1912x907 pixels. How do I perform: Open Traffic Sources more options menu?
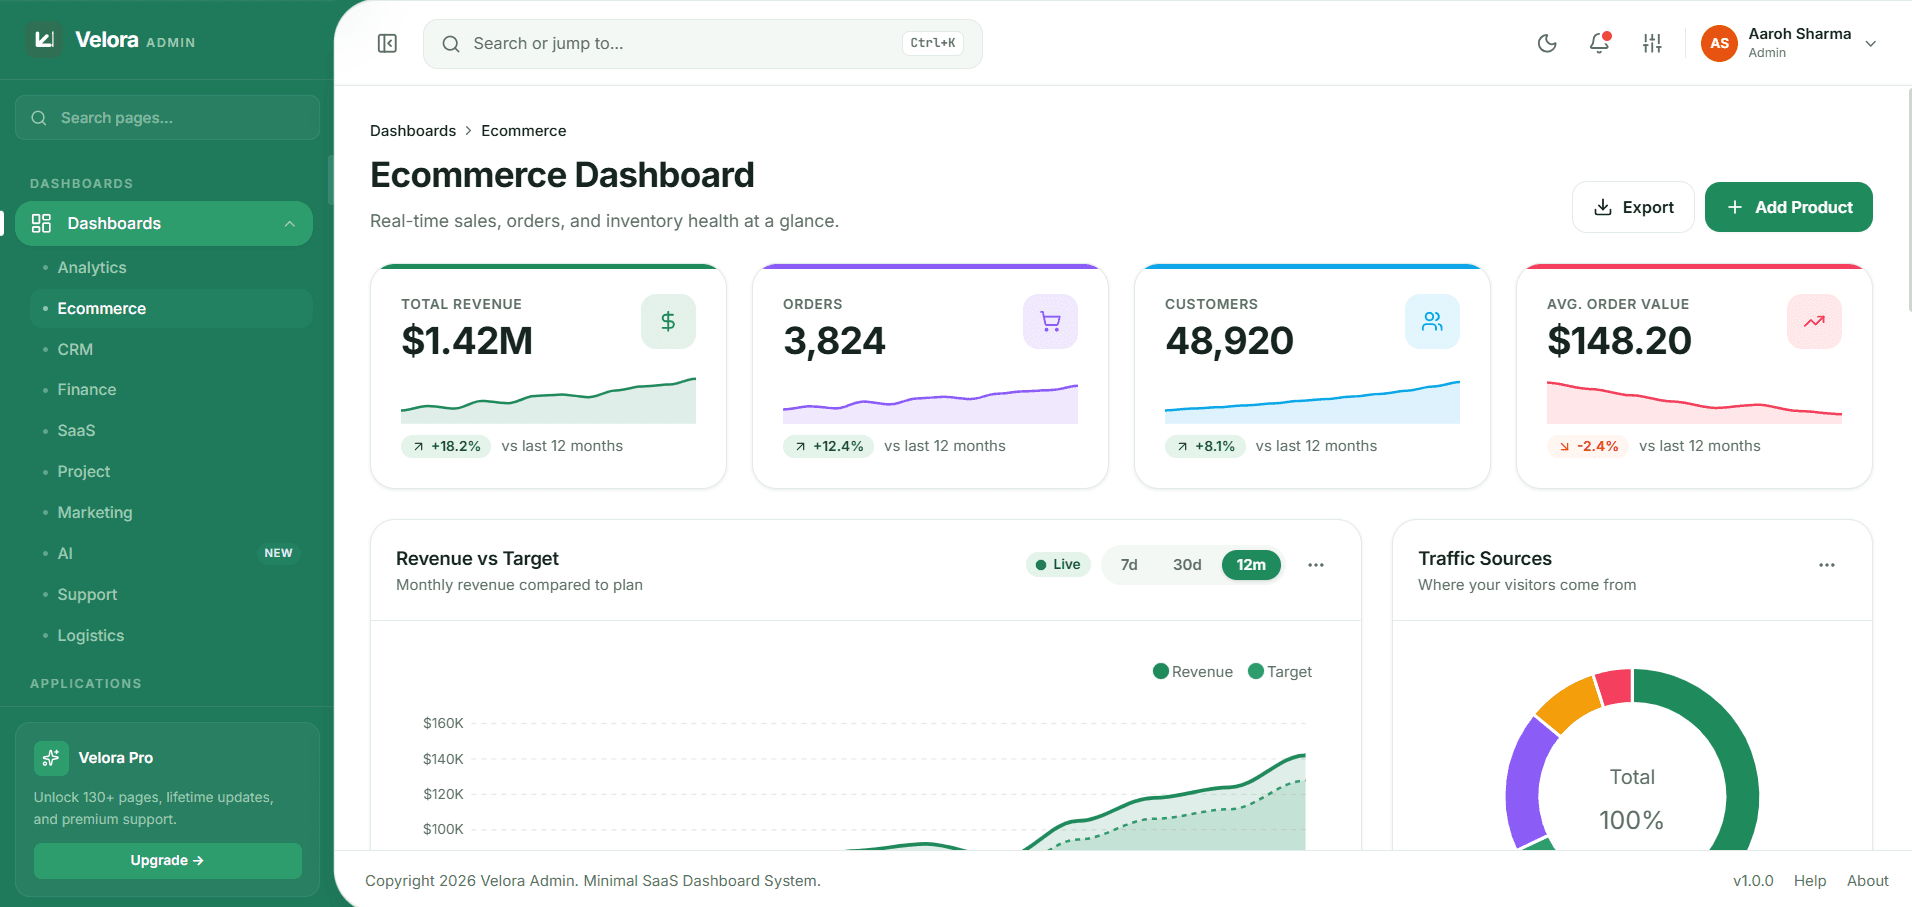(x=1827, y=565)
